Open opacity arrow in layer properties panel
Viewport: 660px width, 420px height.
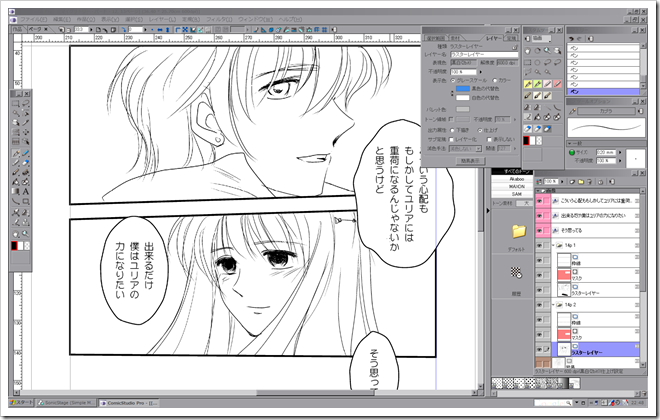[x=481, y=72]
